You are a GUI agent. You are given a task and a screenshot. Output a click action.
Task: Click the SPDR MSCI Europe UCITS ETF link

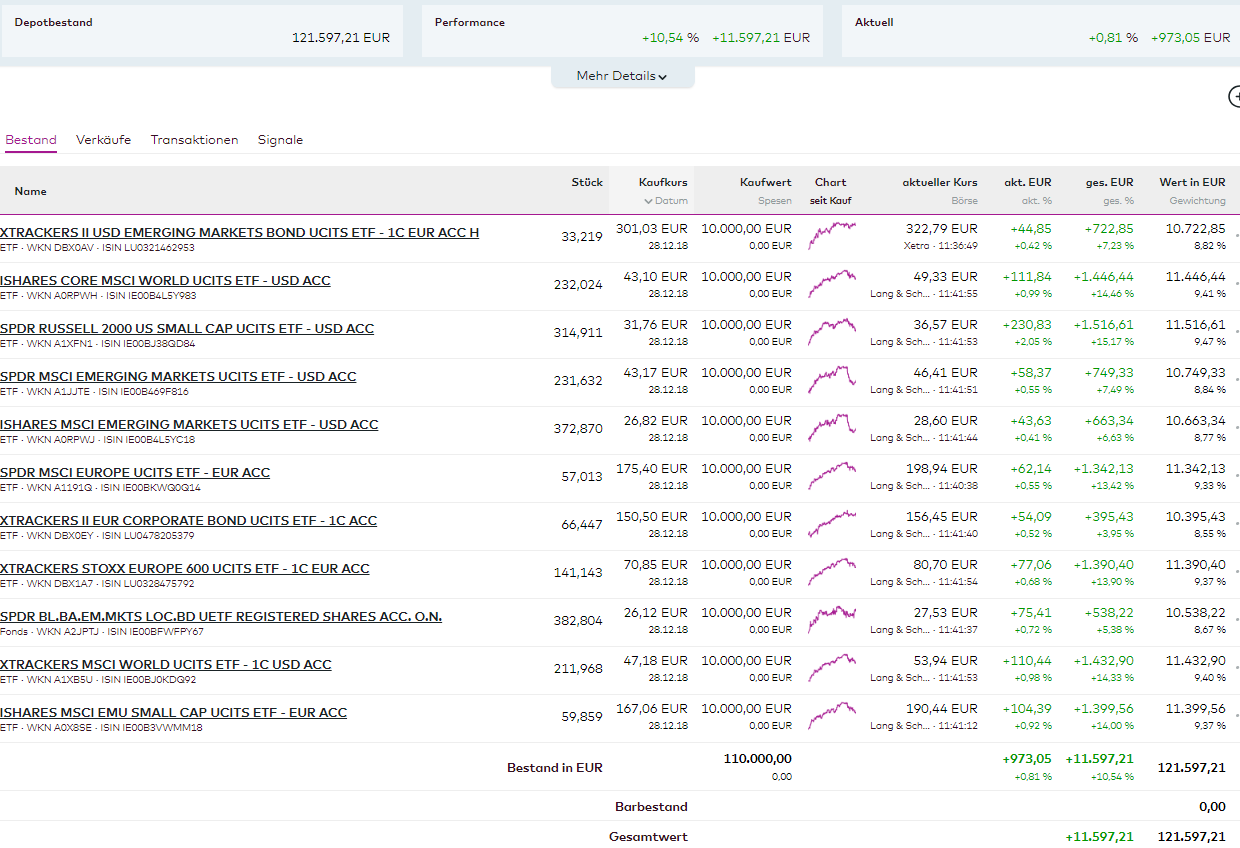[x=135, y=472]
